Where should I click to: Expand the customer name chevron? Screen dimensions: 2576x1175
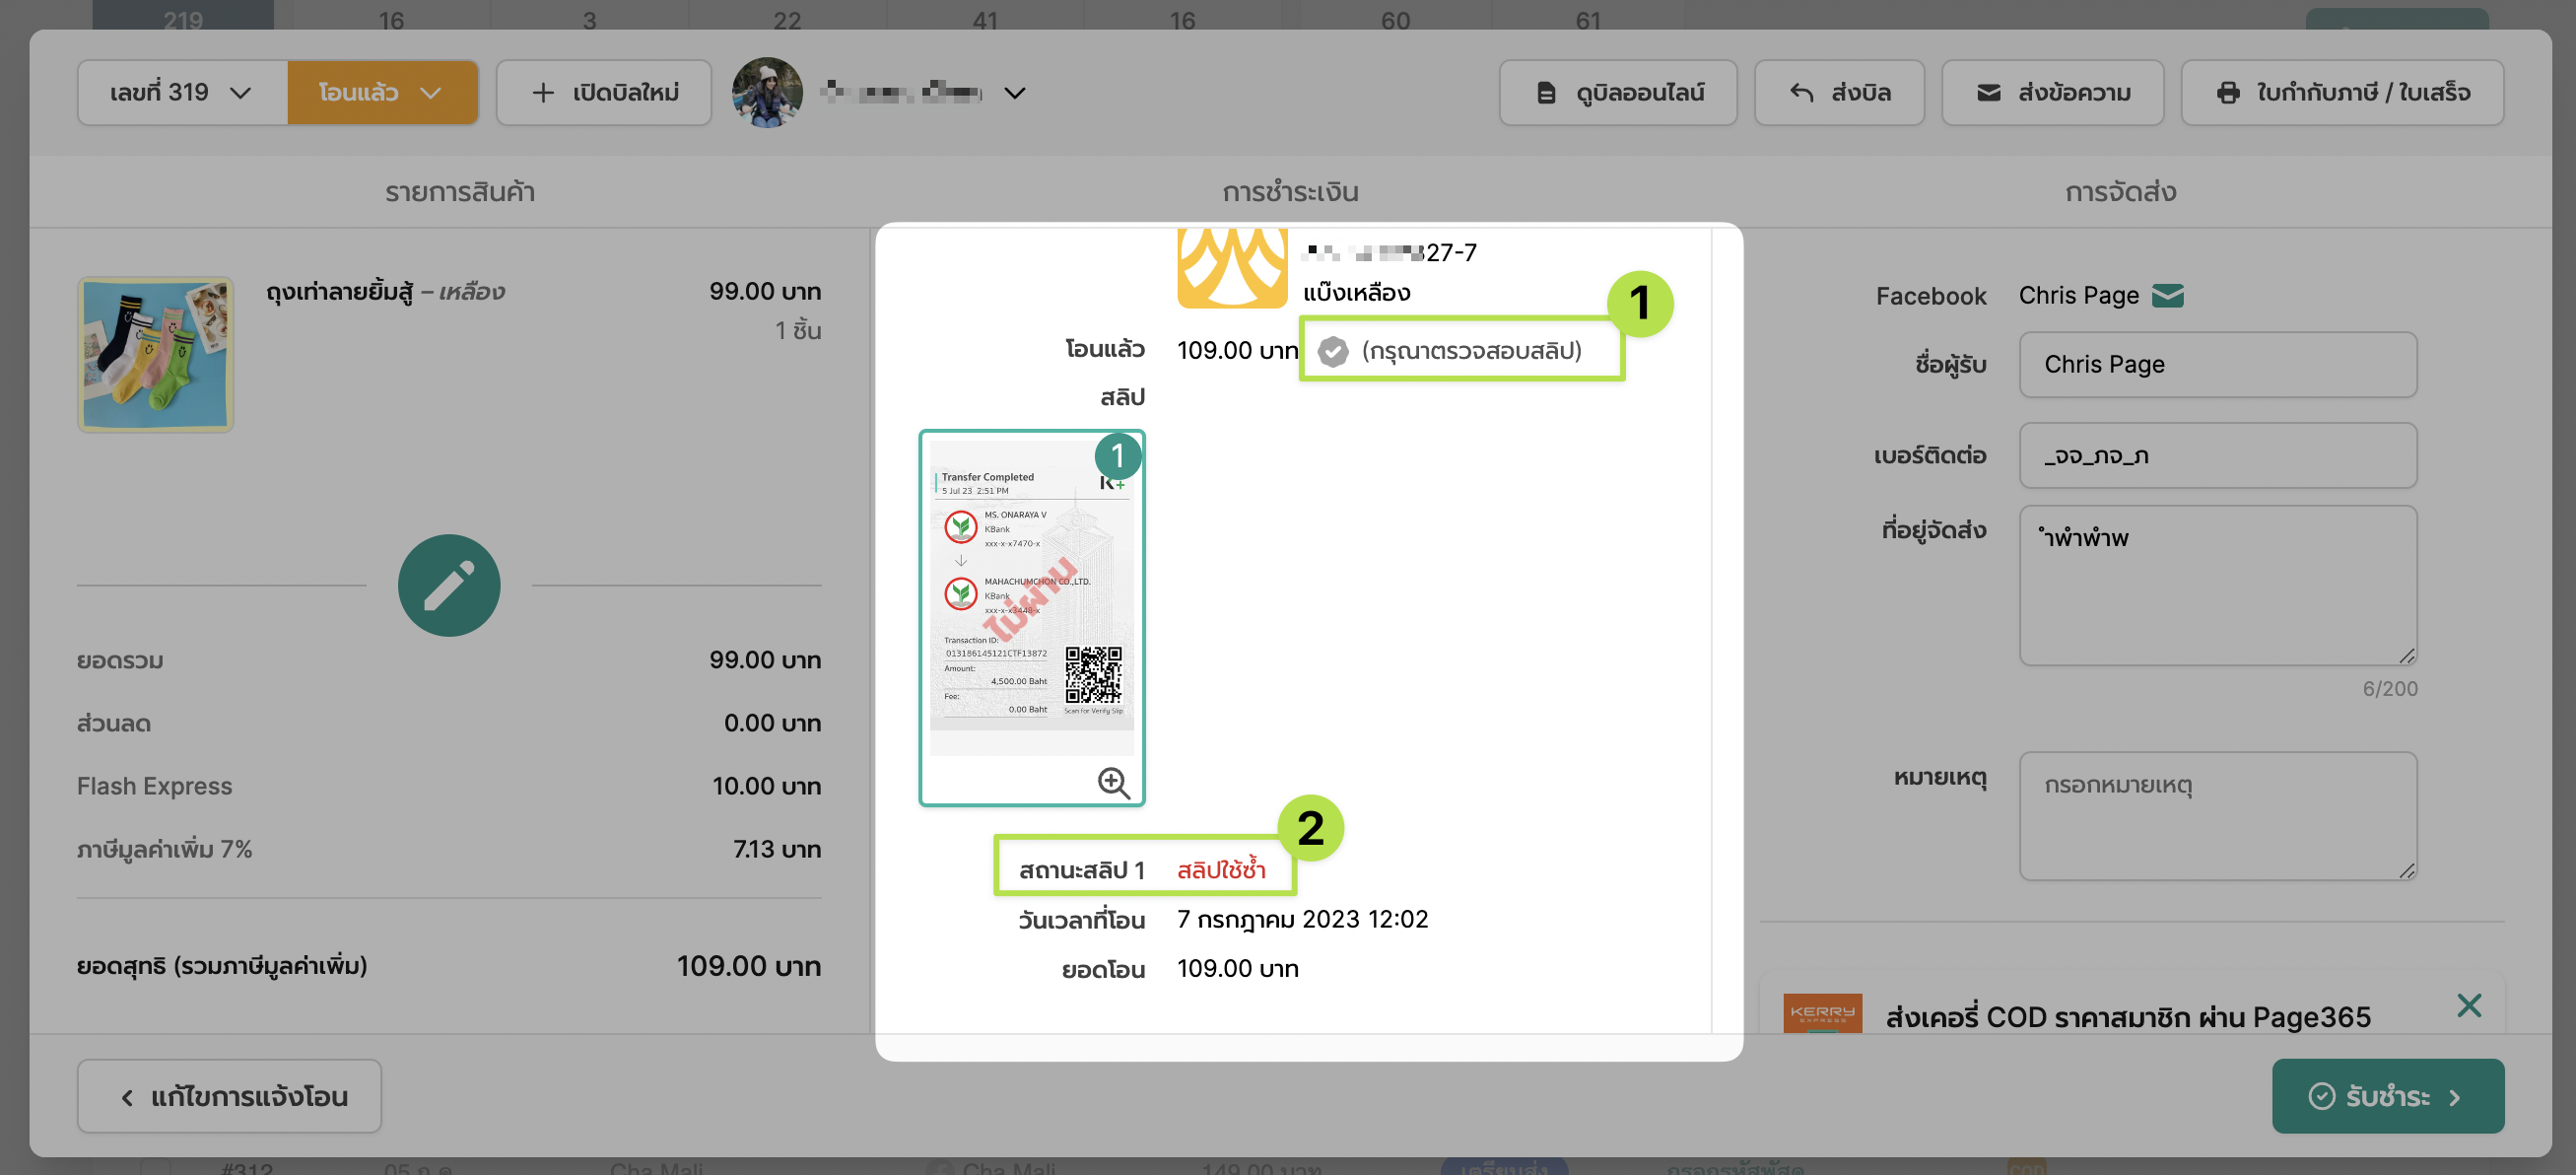coord(1015,93)
